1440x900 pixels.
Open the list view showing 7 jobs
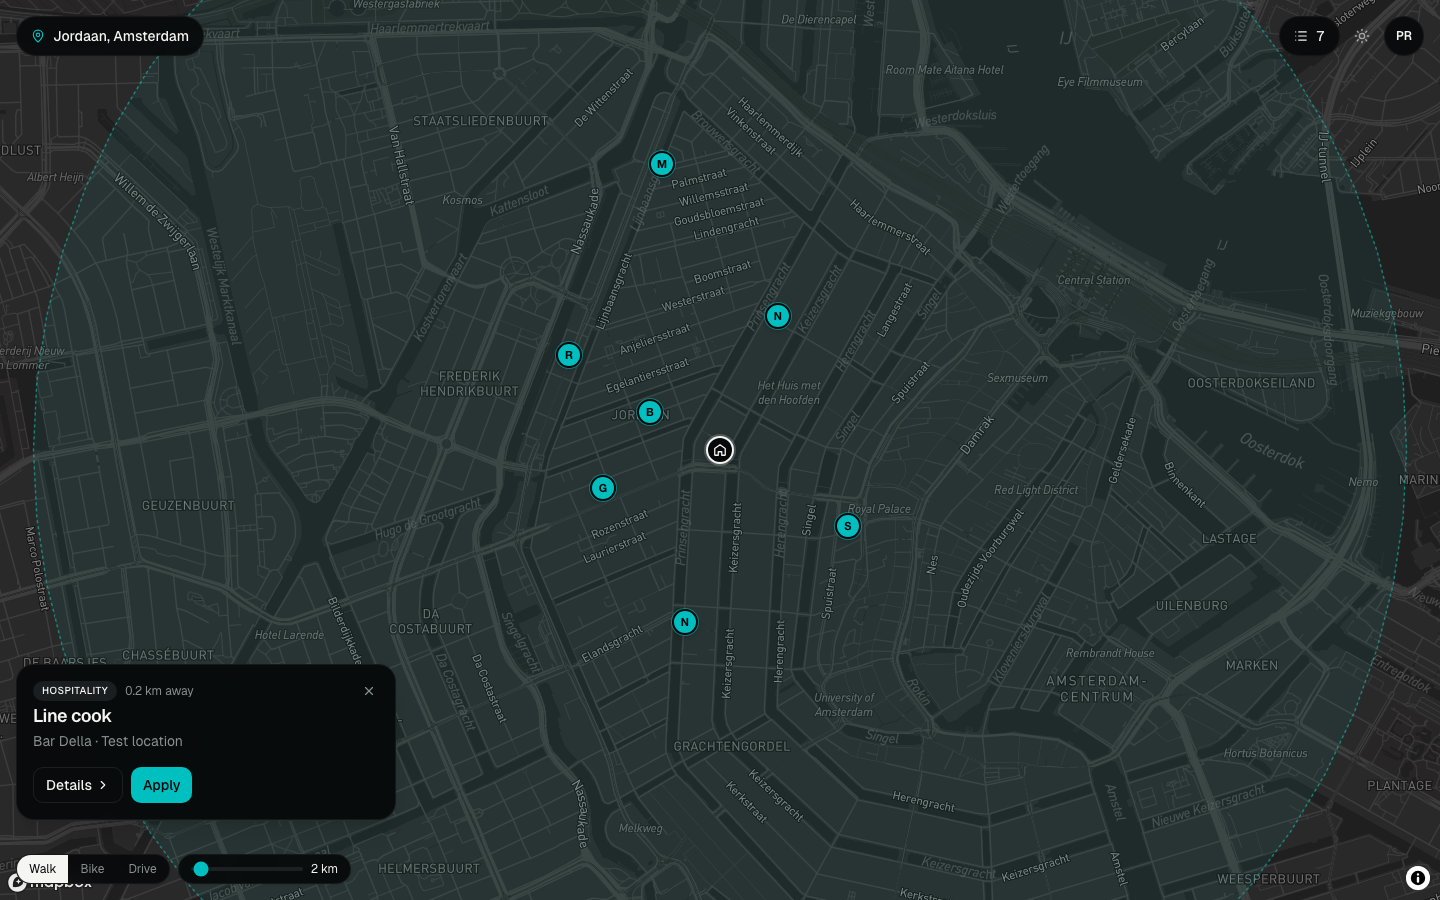click(x=1309, y=36)
